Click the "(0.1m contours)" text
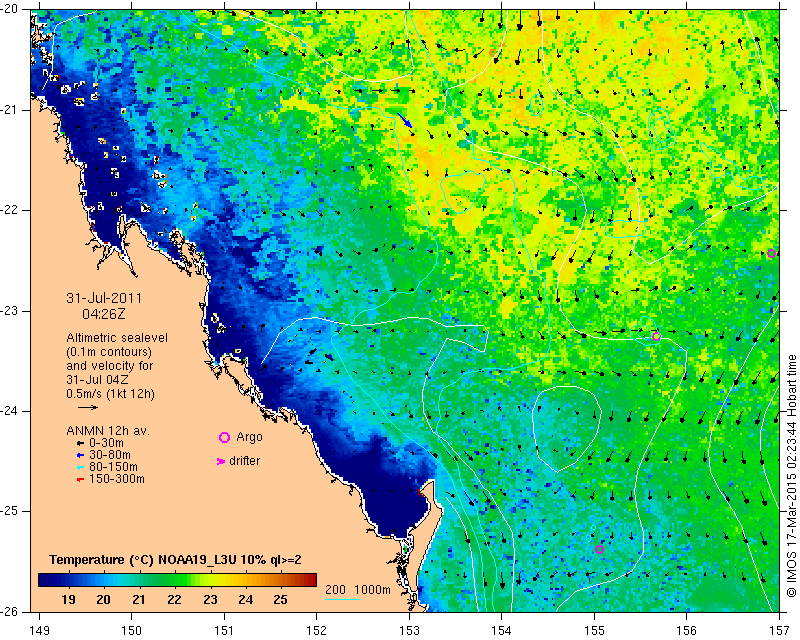 [109, 352]
